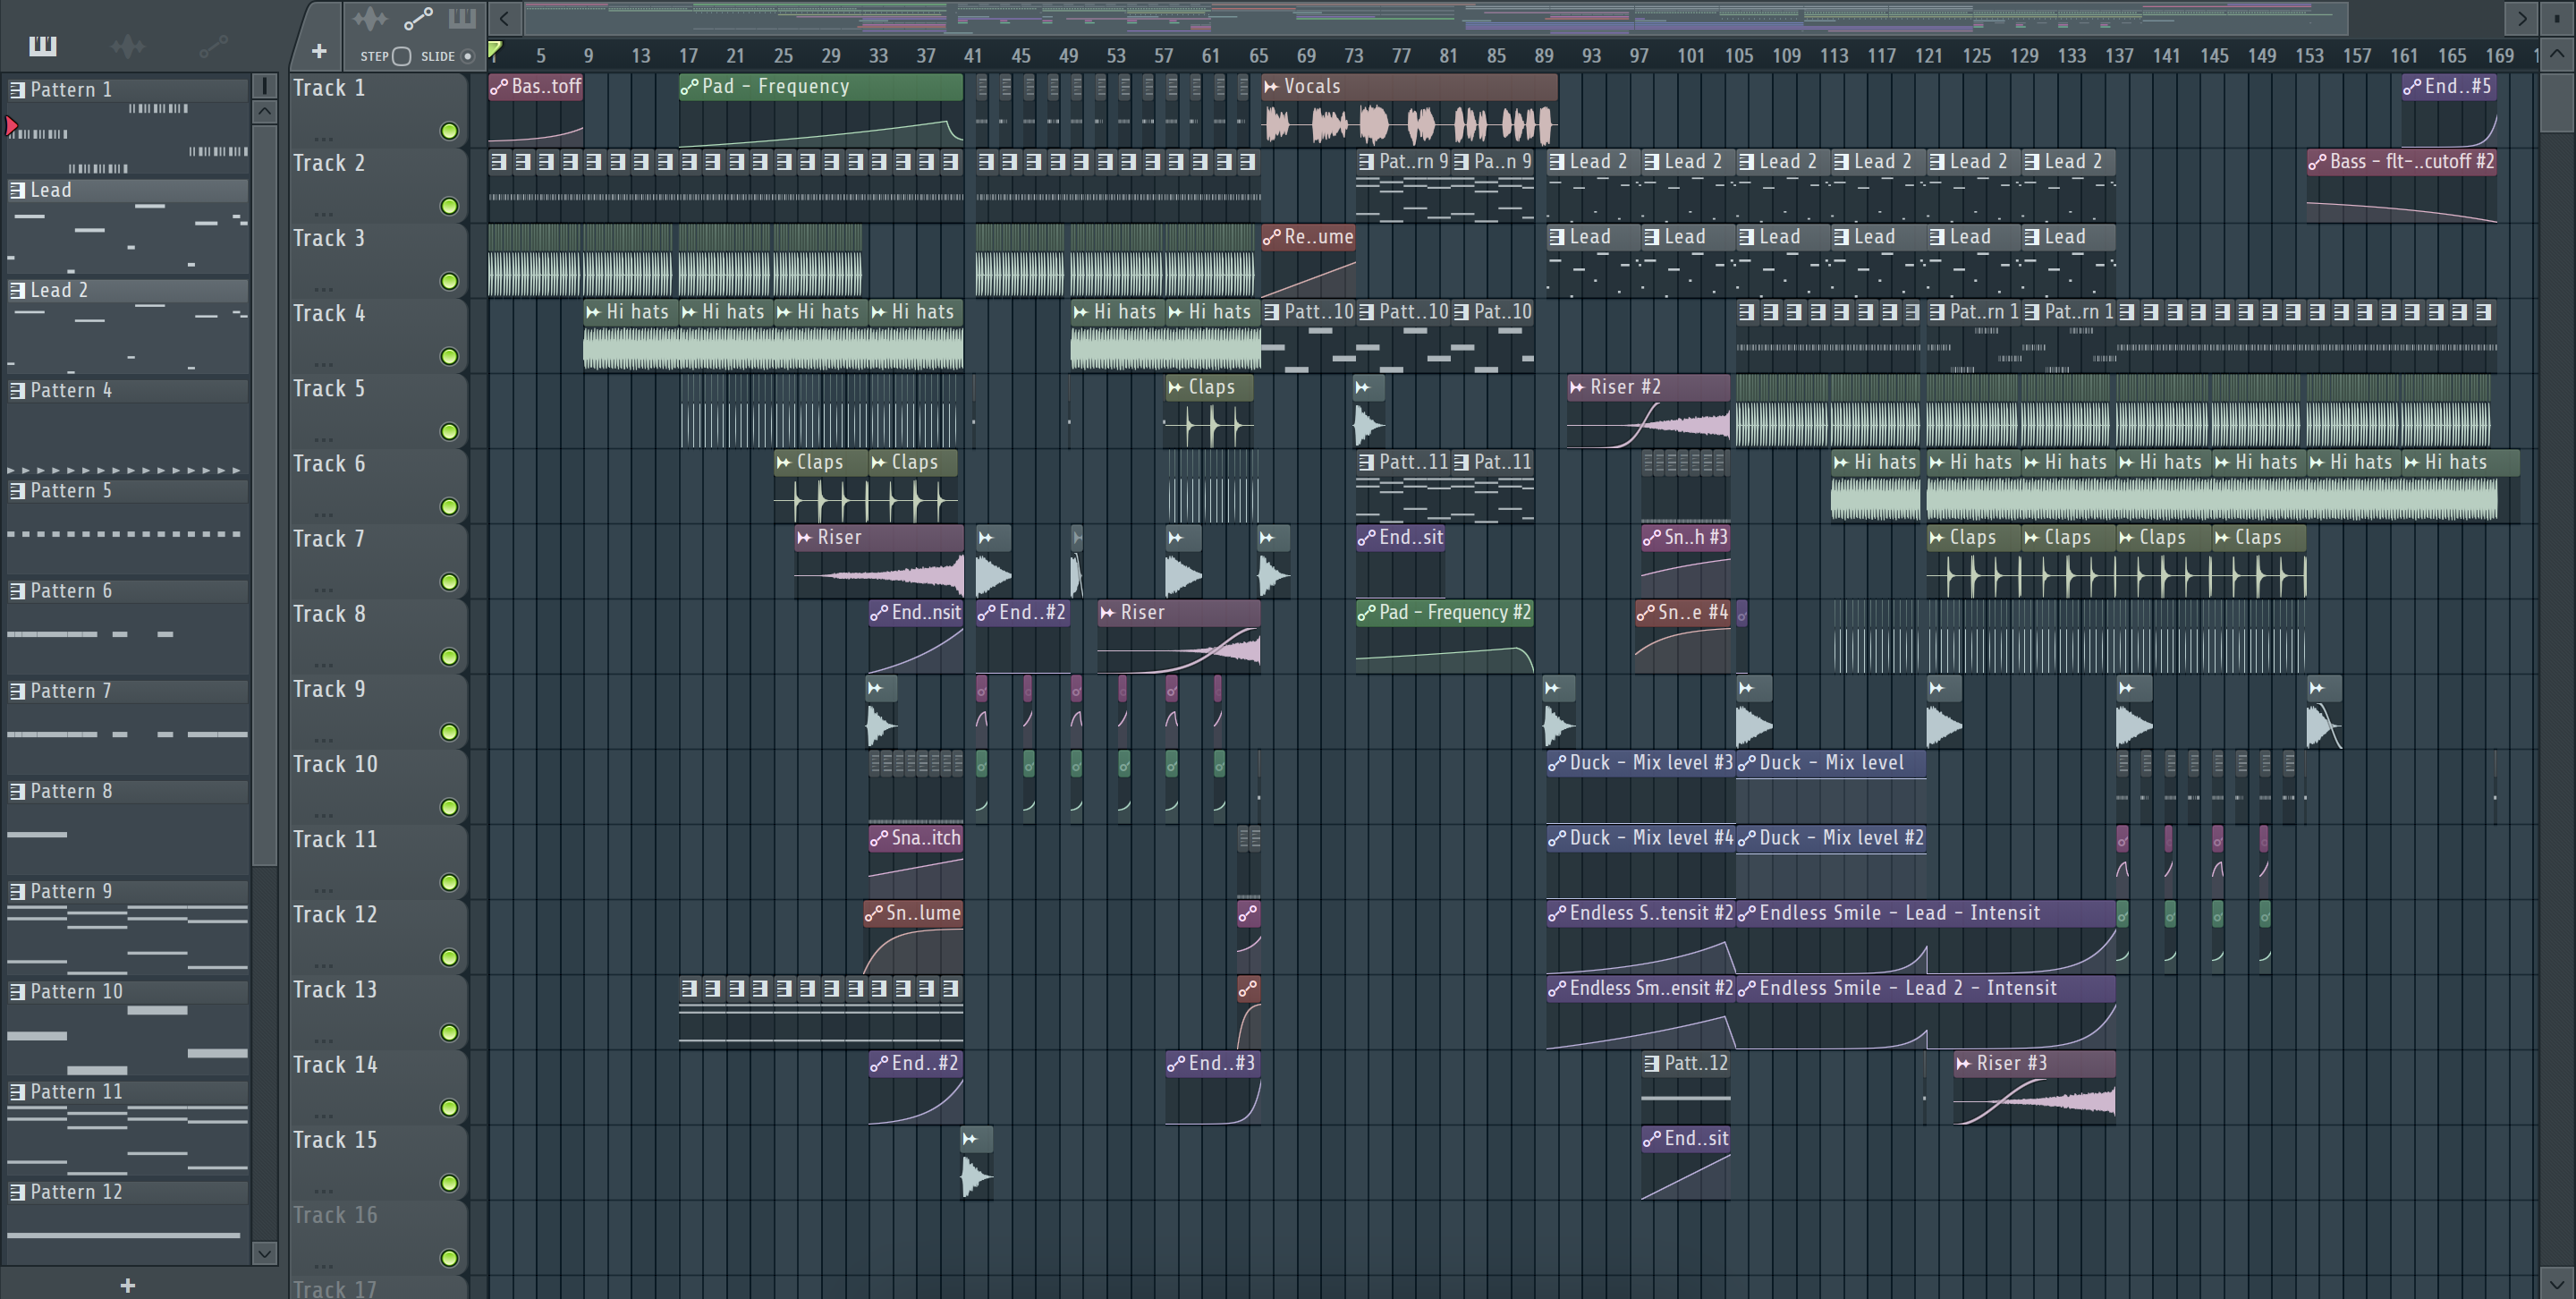
Task: Toggle Track 16 mute LED
Action: (x=449, y=1258)
